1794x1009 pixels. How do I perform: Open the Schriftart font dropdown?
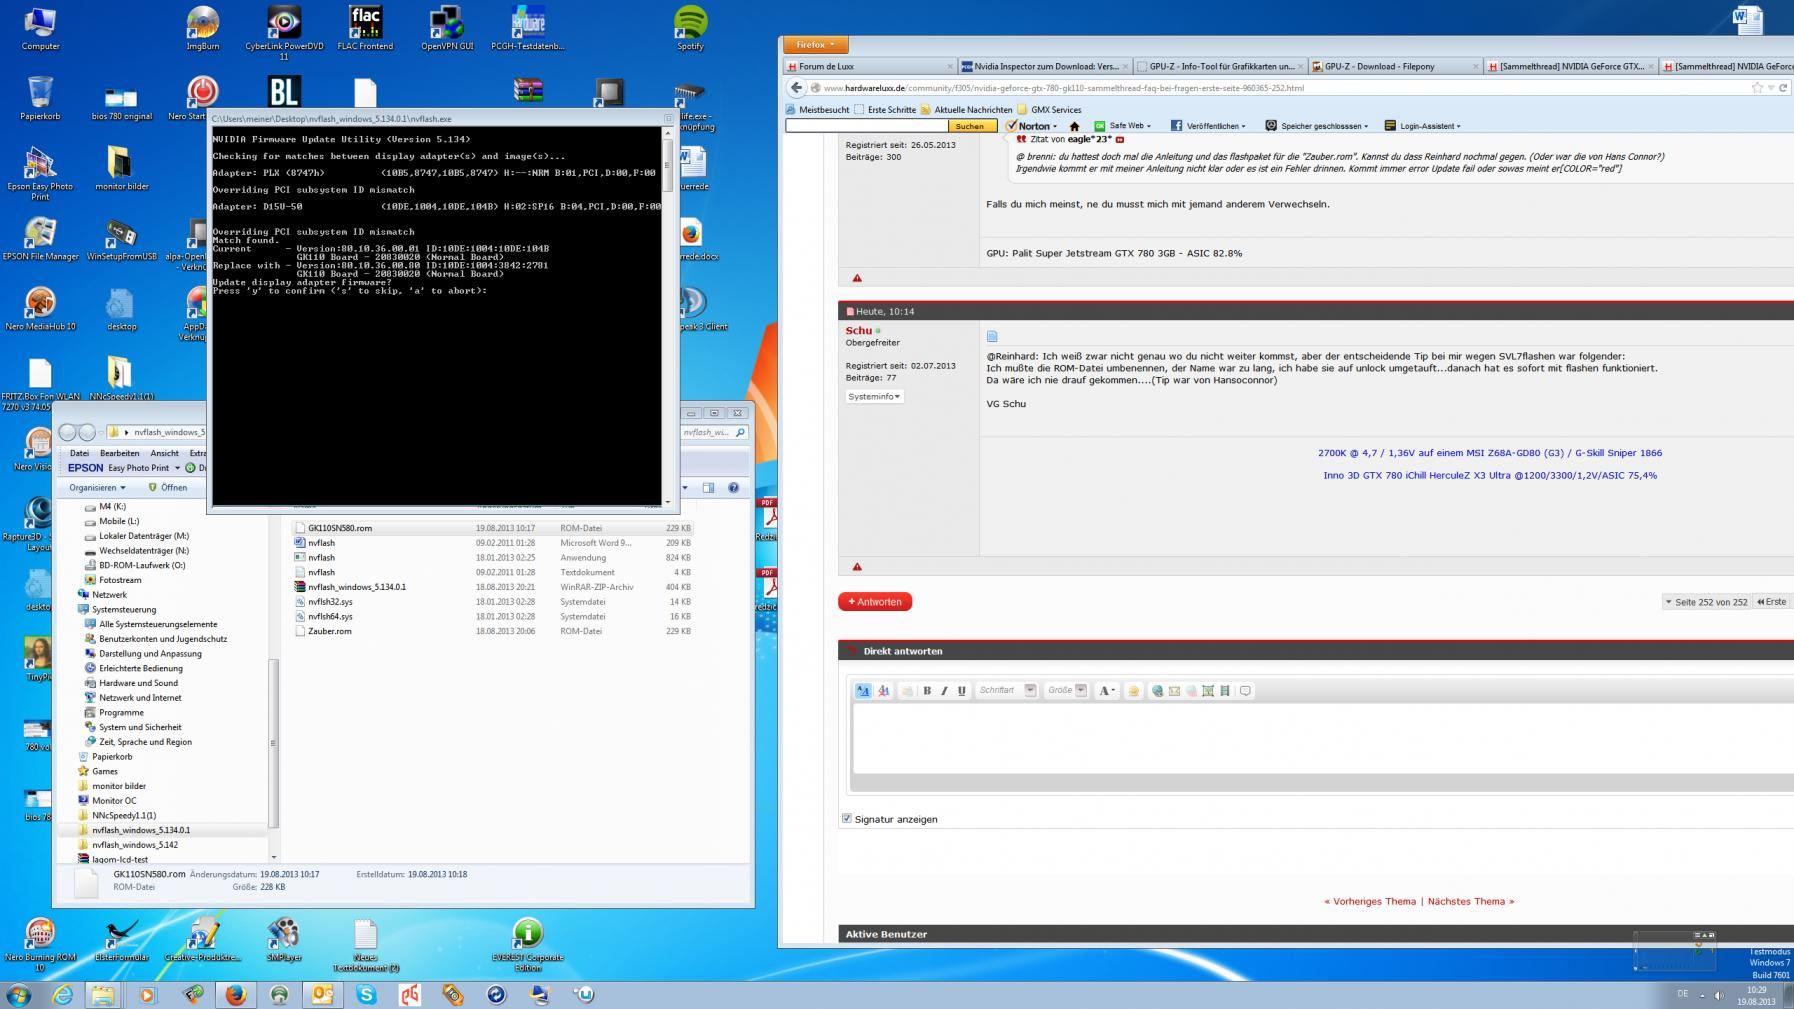1006,691
